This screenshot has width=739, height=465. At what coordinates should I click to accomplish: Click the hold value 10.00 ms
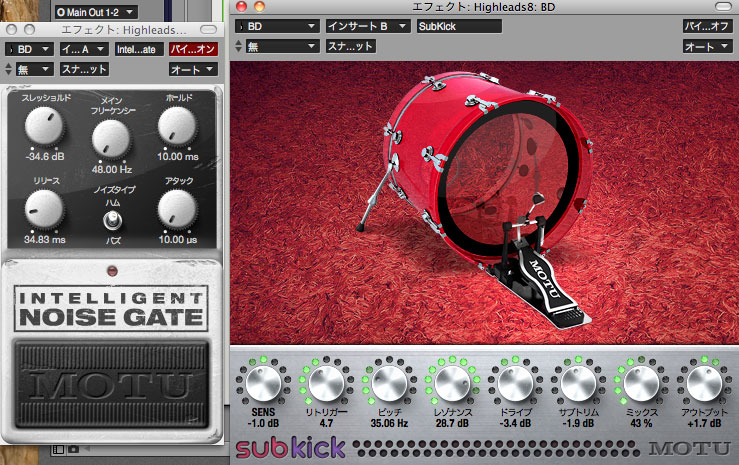point(178,156)
